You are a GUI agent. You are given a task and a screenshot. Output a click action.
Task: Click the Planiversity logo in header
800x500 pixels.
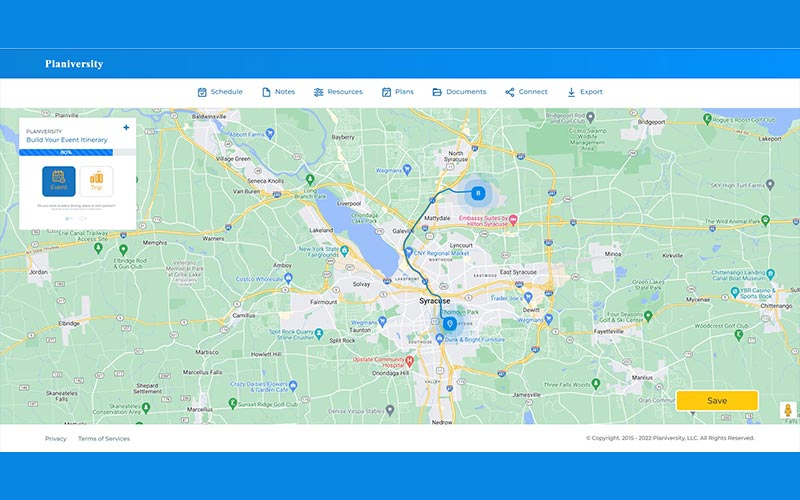tap(74, 64)
